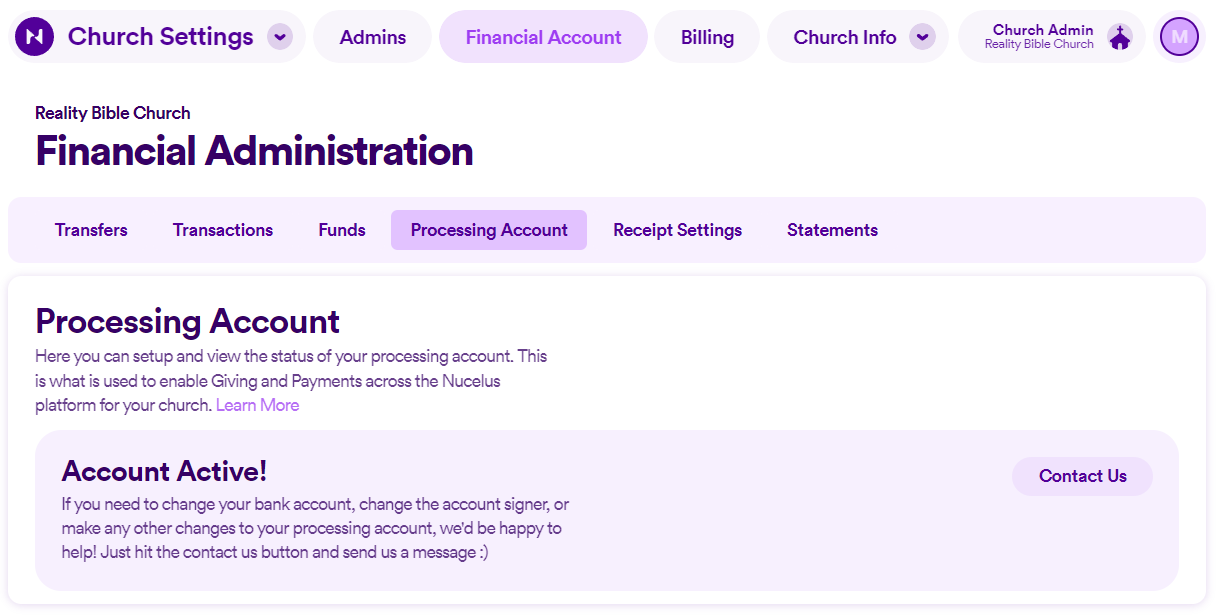Open the M profile avatar

click(1179, 36)
